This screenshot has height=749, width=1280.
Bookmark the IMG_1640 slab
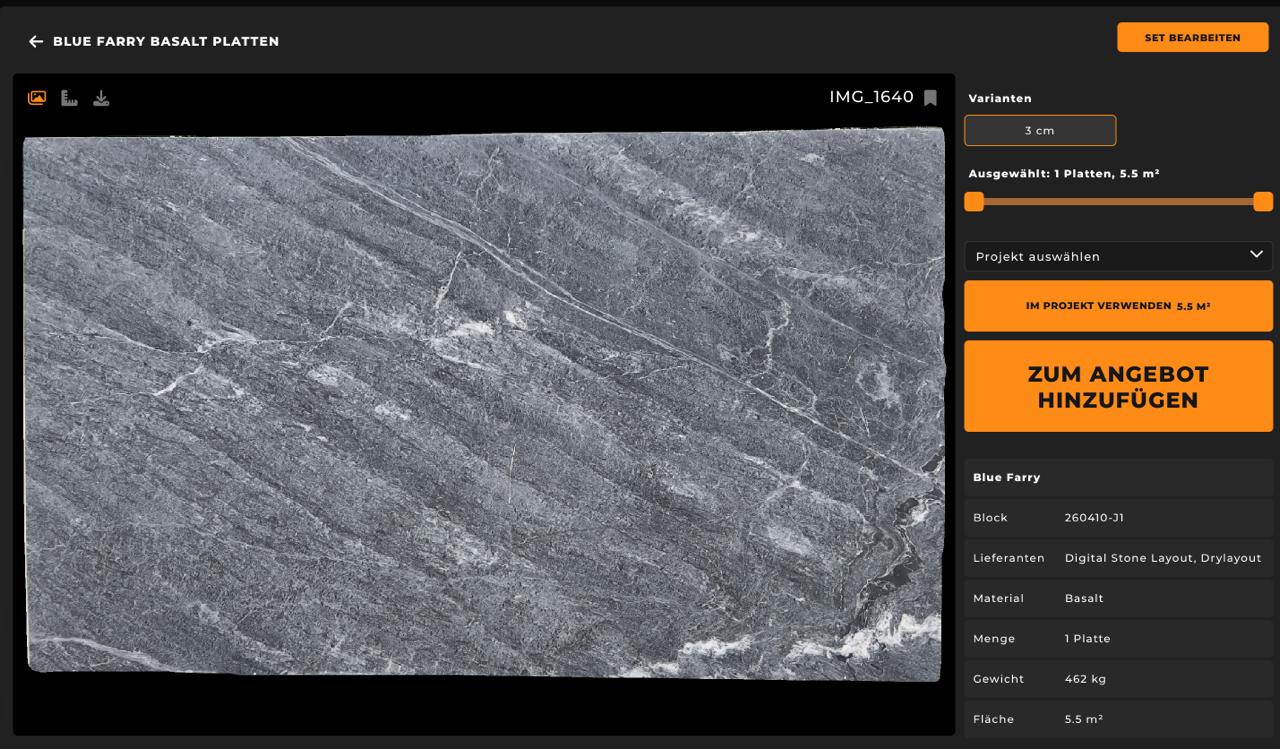[930, 98]
